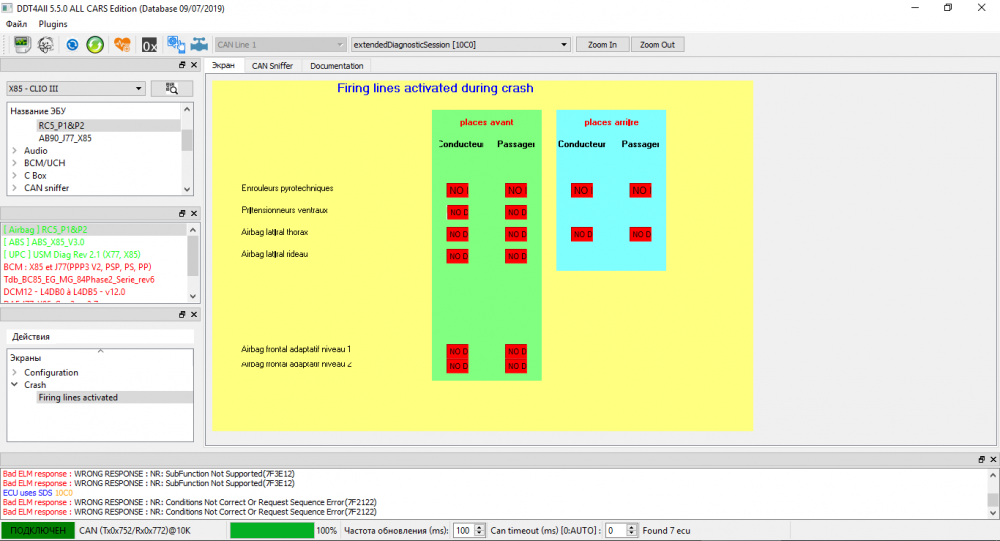Click rear Passager Airbag latéral thorax indicator
Image resolution: width=1000 pixels, height=541 pixels.
click(x=640, y=234)
